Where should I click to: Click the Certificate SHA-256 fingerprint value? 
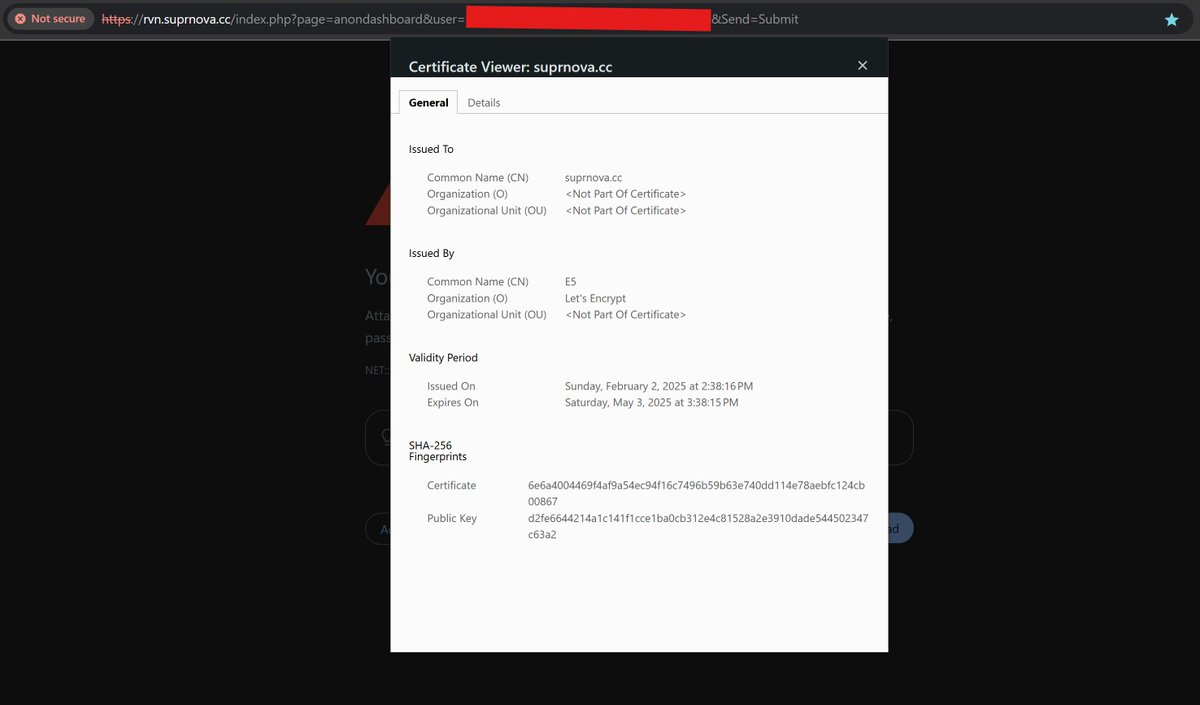point(696,493)
